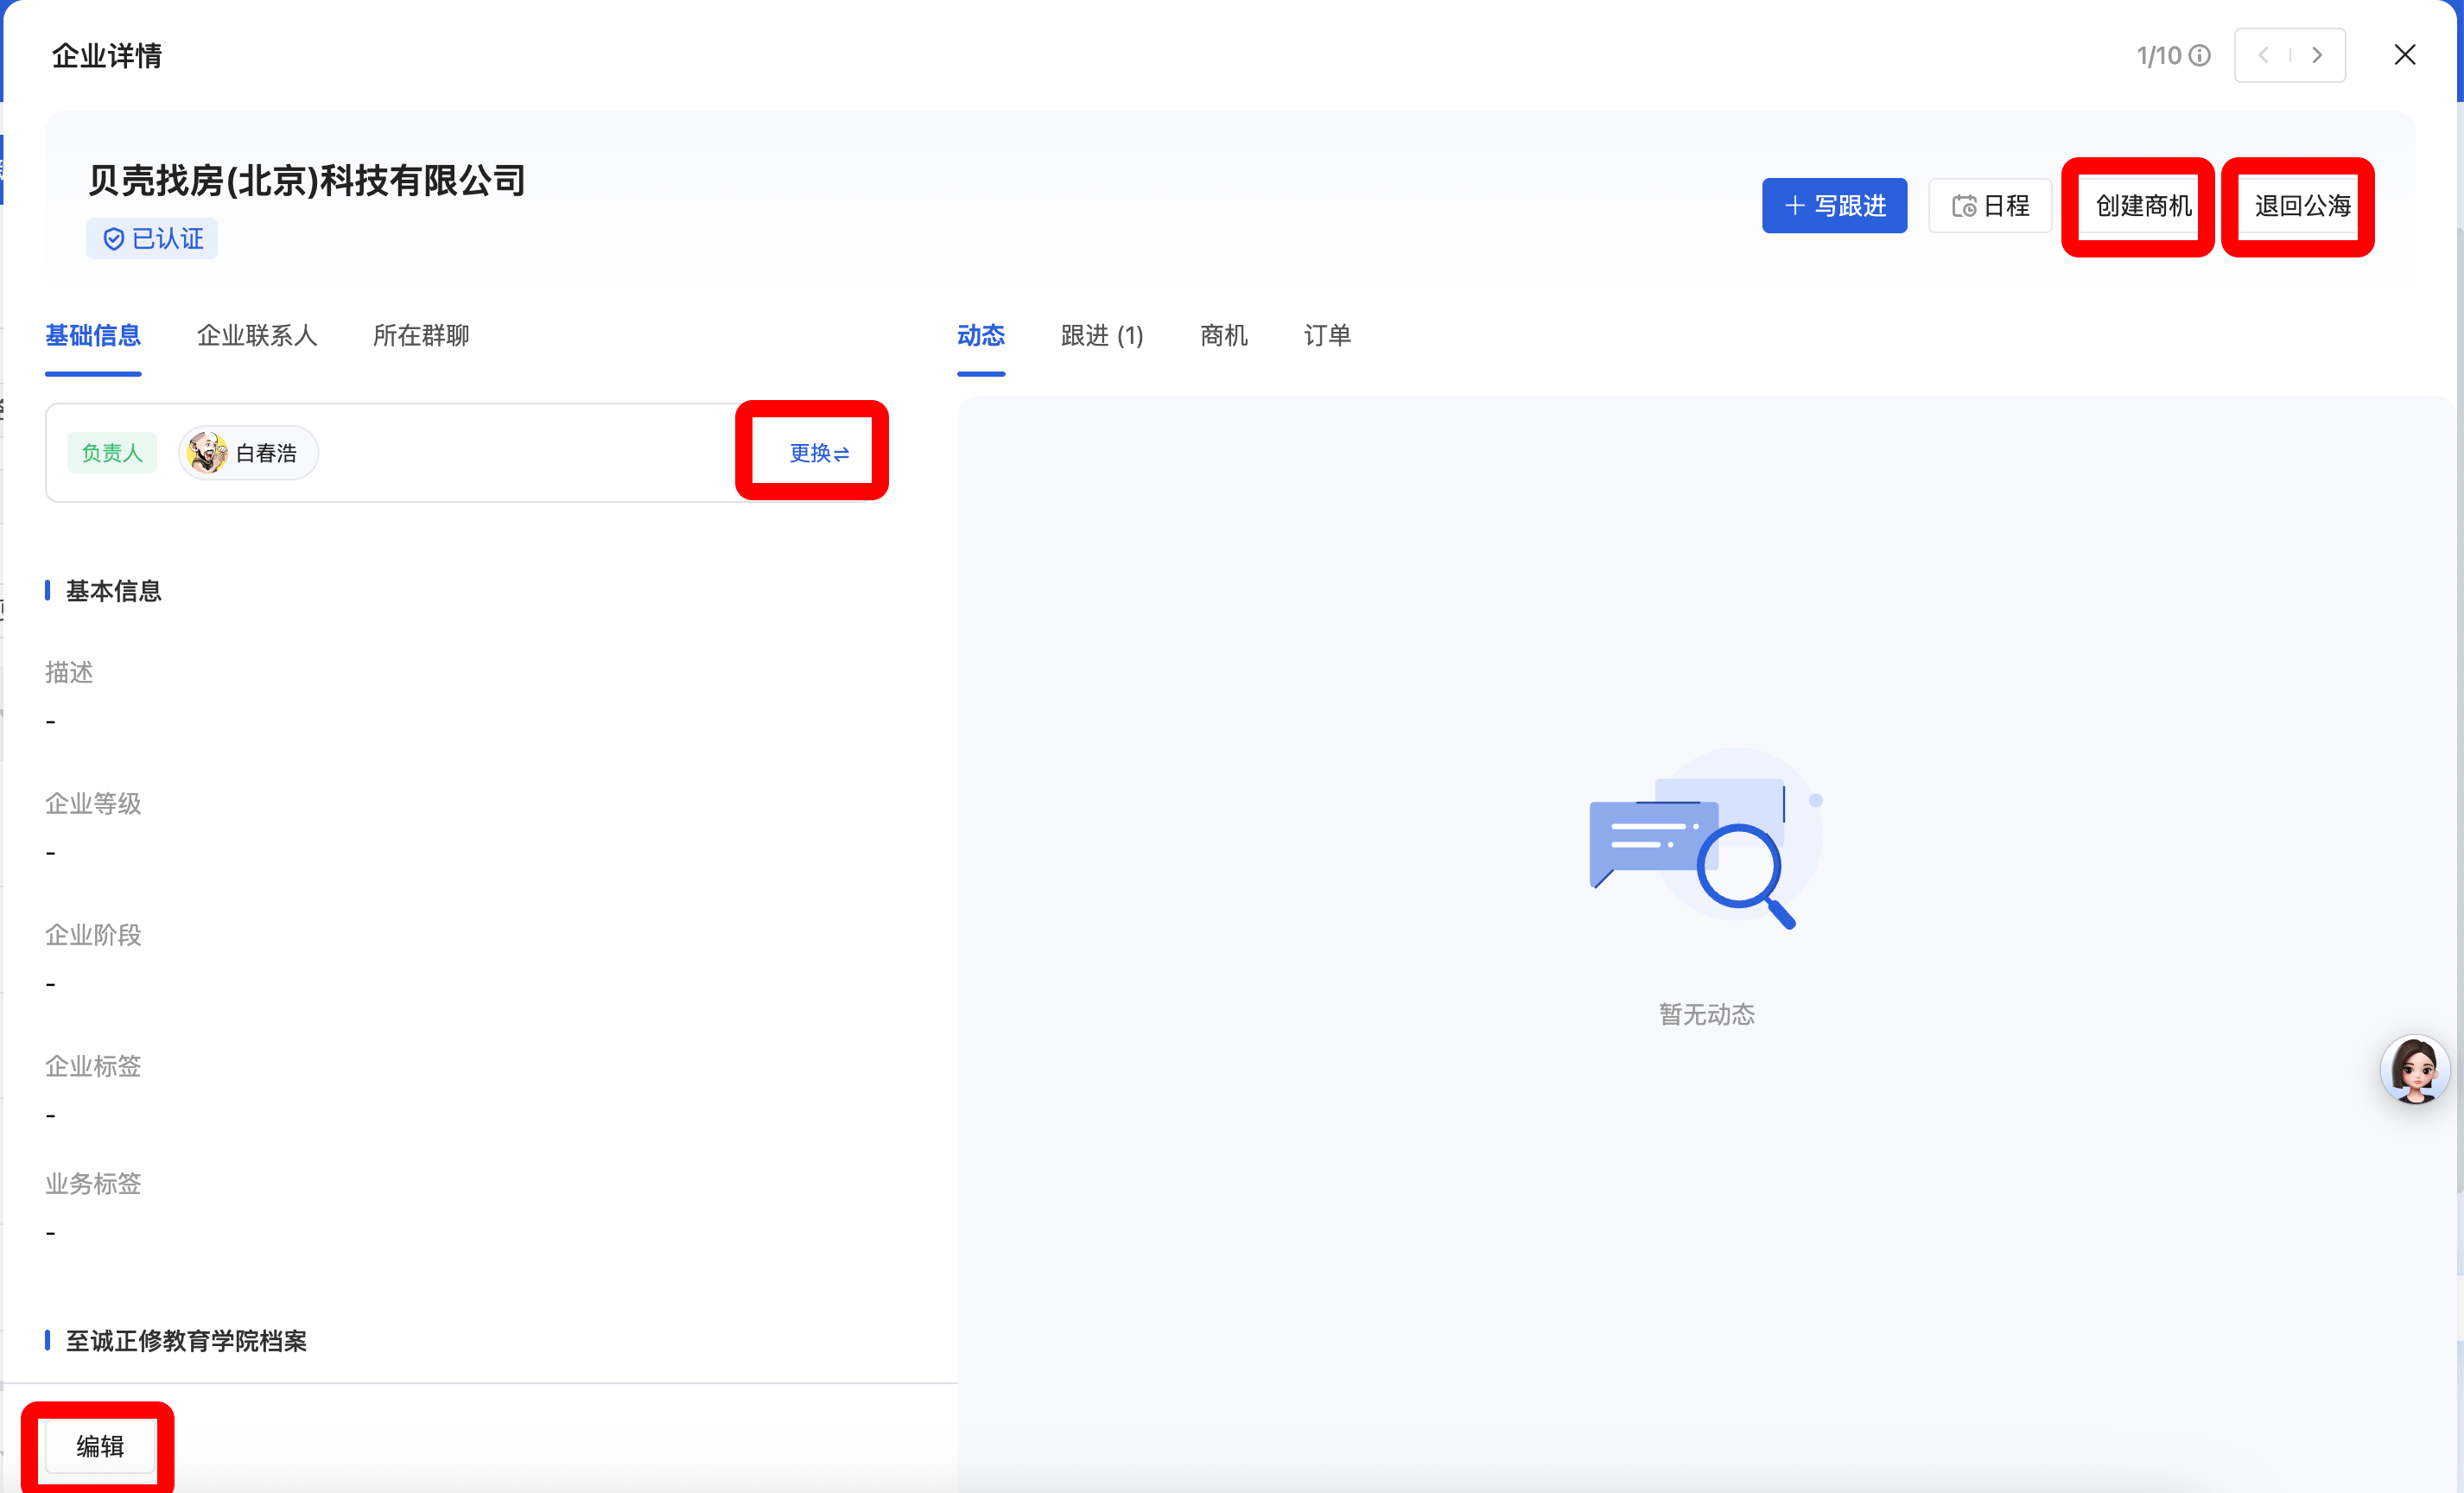Viewport: 2464px width, 1493px height.
Task: Open the 商机 tab
Action: click(1224, 336)
